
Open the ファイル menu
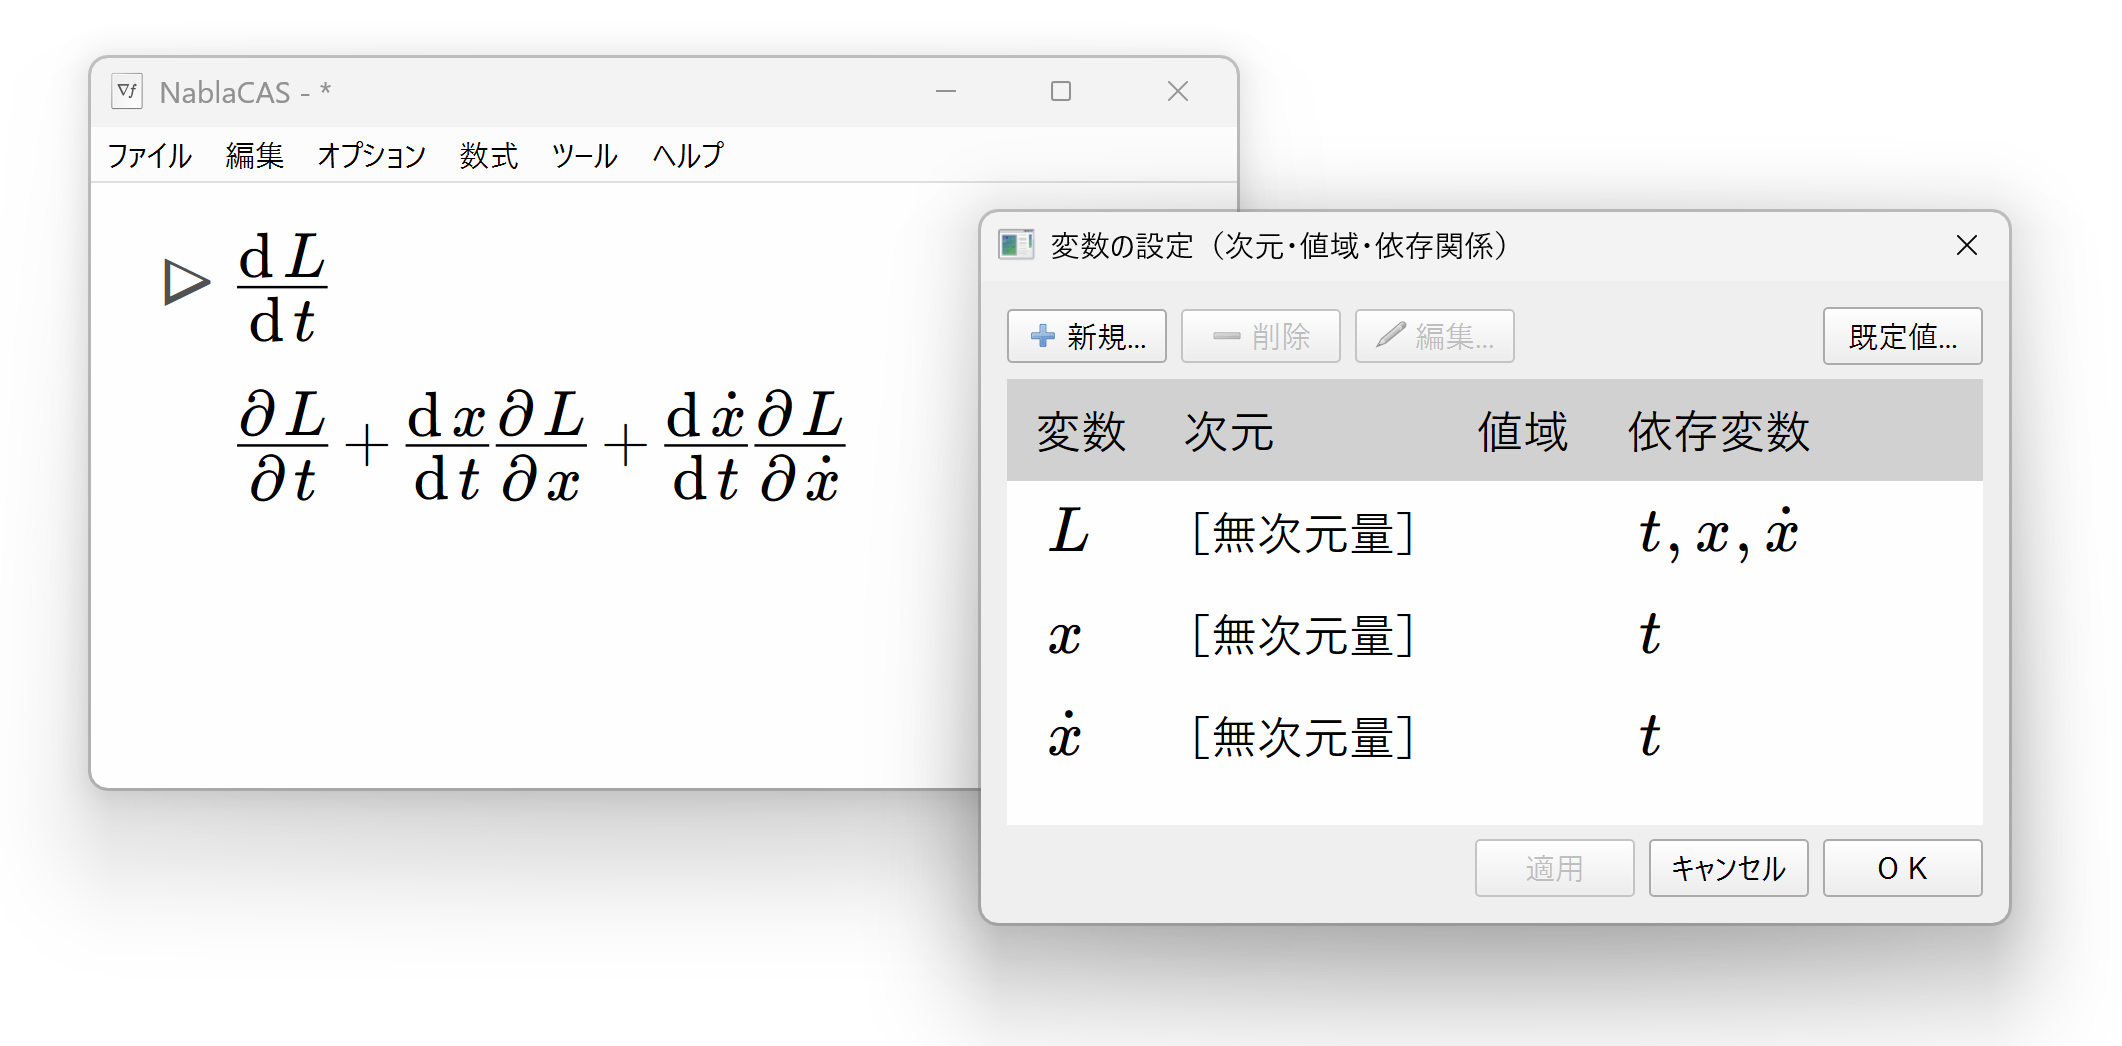148,156
